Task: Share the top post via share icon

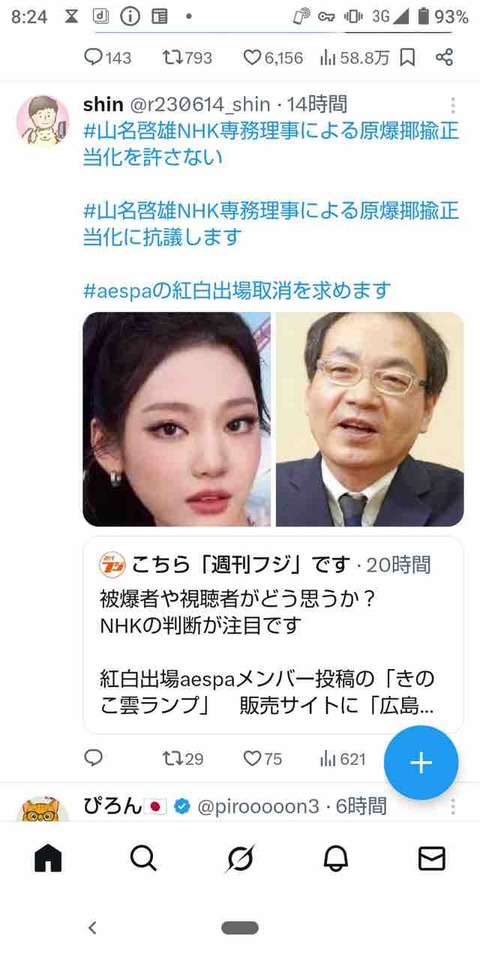Action: tap(444, 58)
